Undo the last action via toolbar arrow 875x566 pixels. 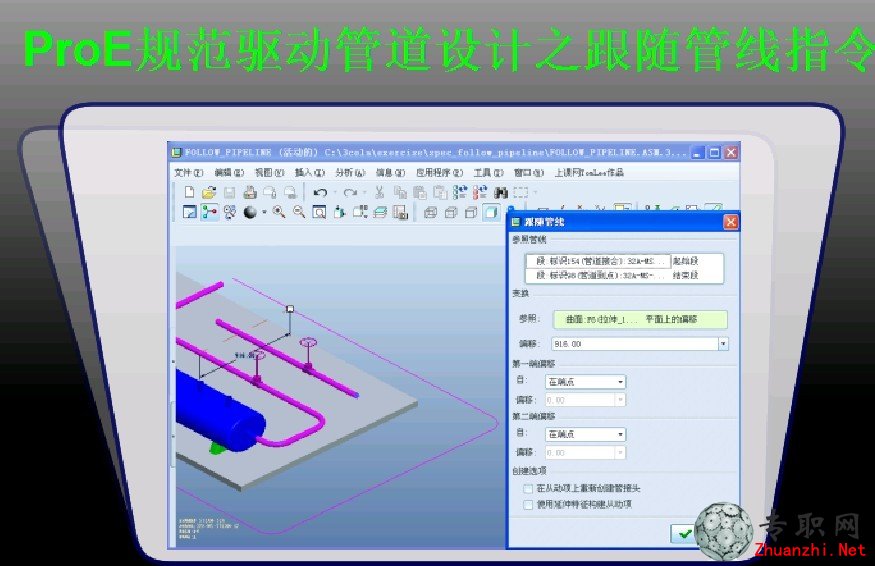pos(320,193)
